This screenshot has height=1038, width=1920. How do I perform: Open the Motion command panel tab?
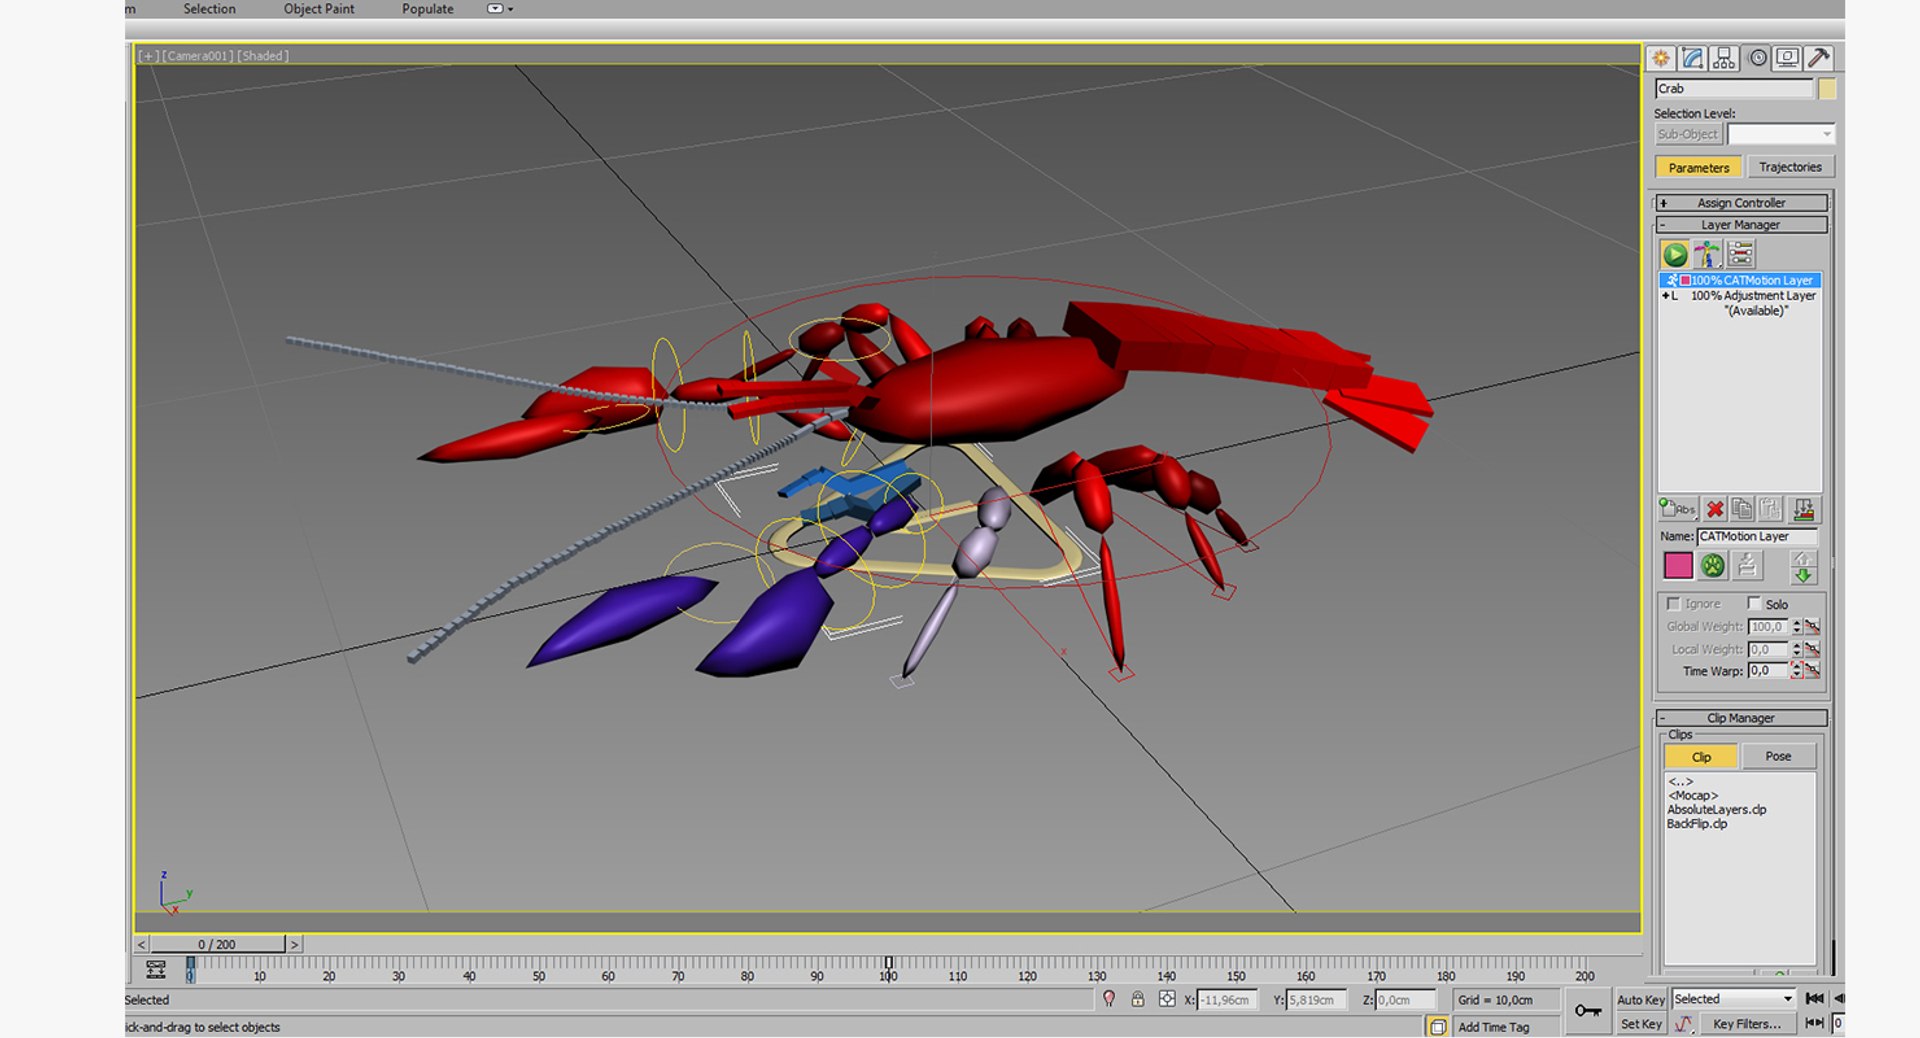click(x=1757, y=58)
